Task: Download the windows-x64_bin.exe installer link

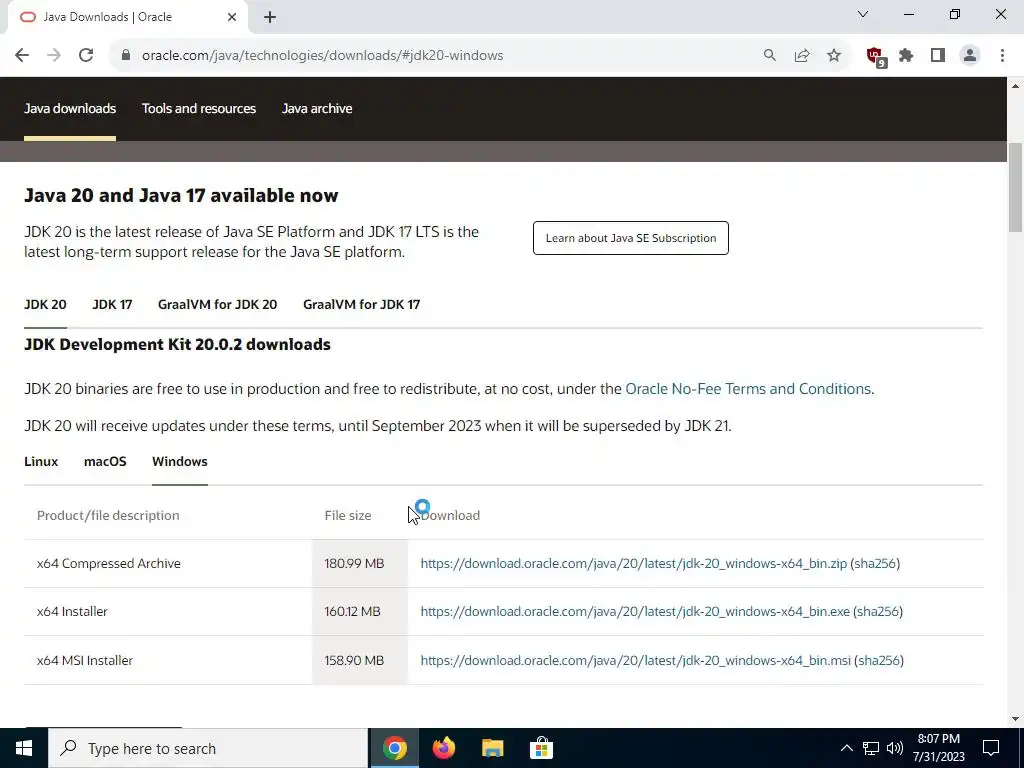Action: click(635, 611)
